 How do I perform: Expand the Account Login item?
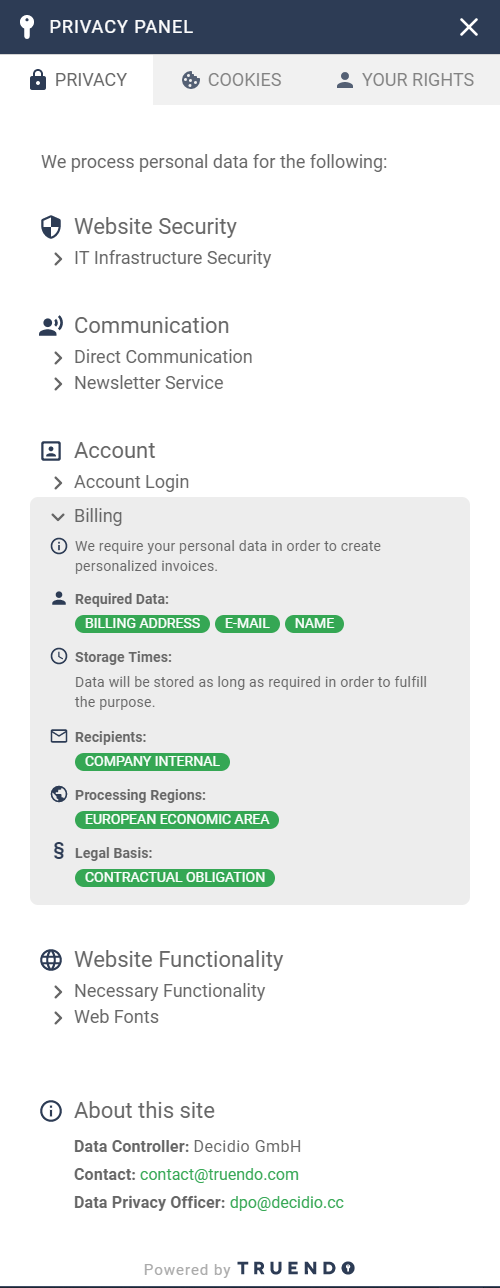121,482
